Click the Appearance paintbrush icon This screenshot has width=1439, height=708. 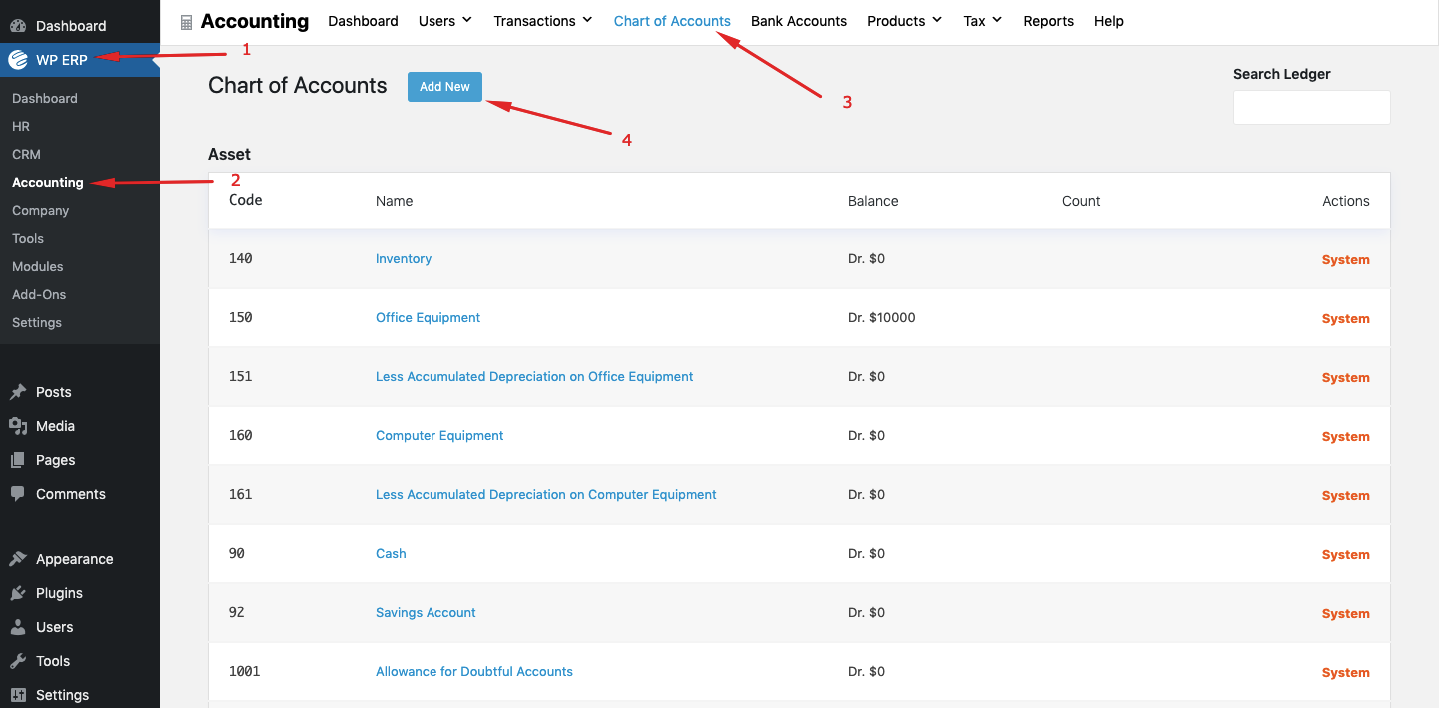(x=18, y=559)
